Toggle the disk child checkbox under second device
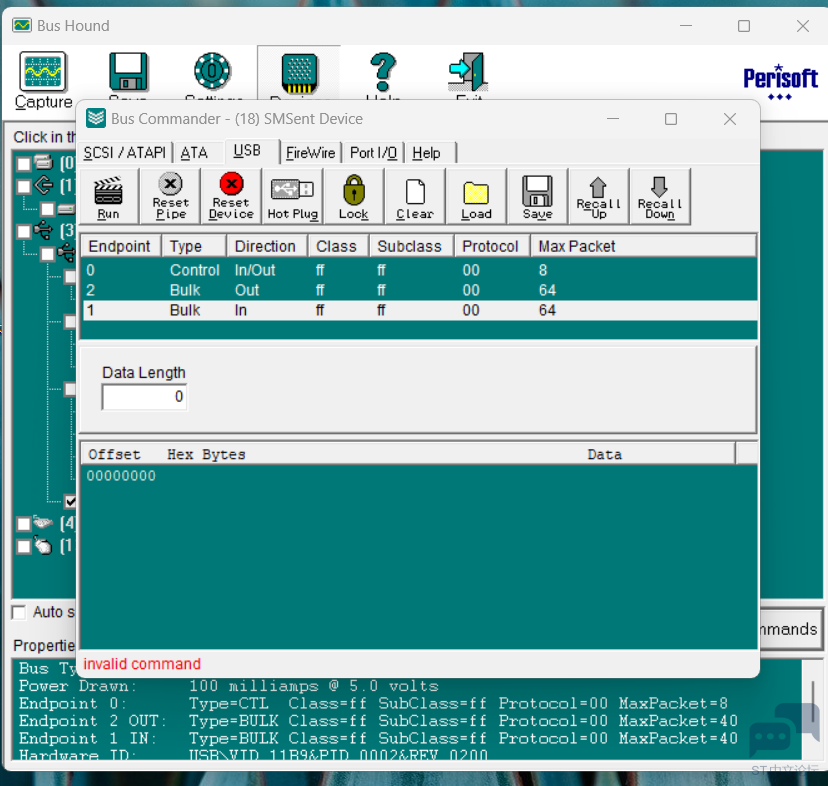Viewport: 828px width, 786px height. [48, 209]
